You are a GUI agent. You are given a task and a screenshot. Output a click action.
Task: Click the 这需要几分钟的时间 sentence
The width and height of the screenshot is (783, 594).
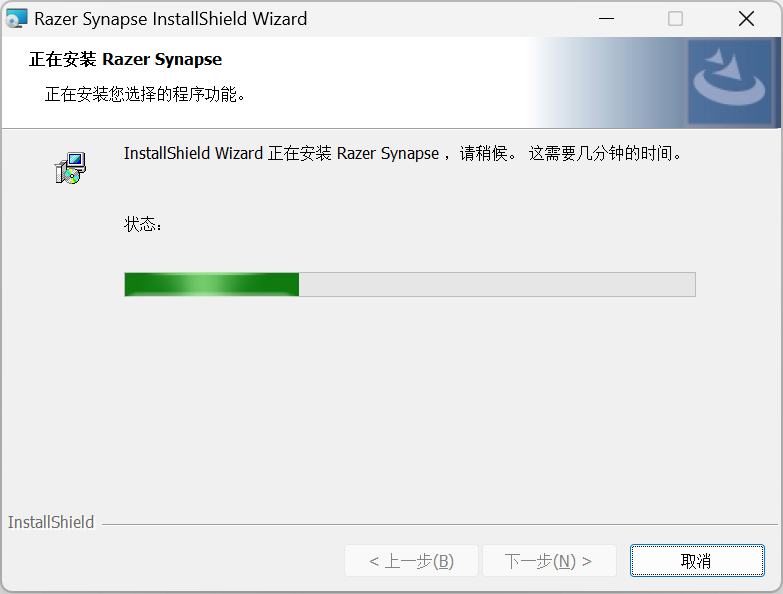605,153
